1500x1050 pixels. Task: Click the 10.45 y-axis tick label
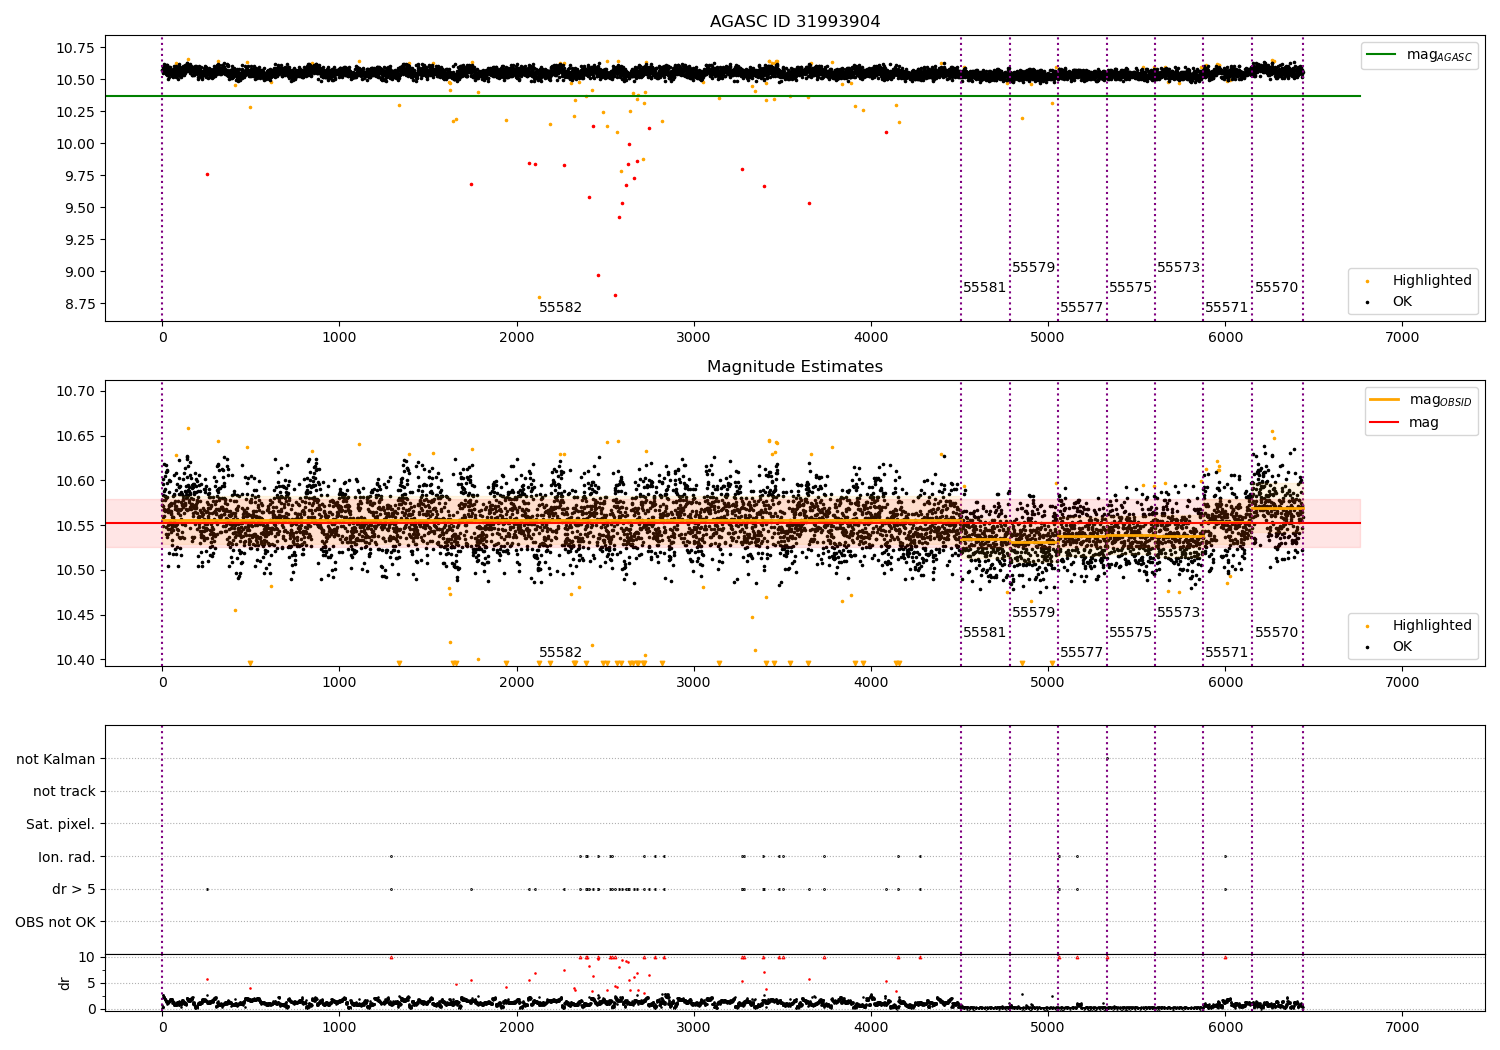pyautogui.click(x=75, y=615)
